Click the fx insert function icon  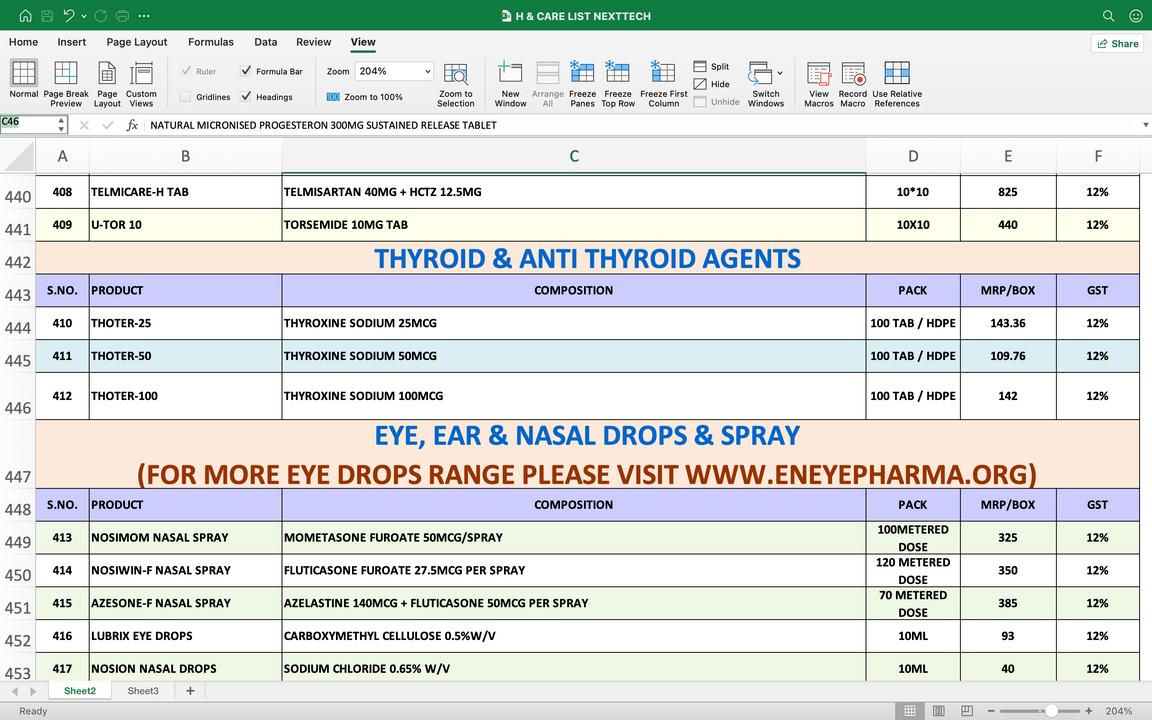[x=132, y=125]
